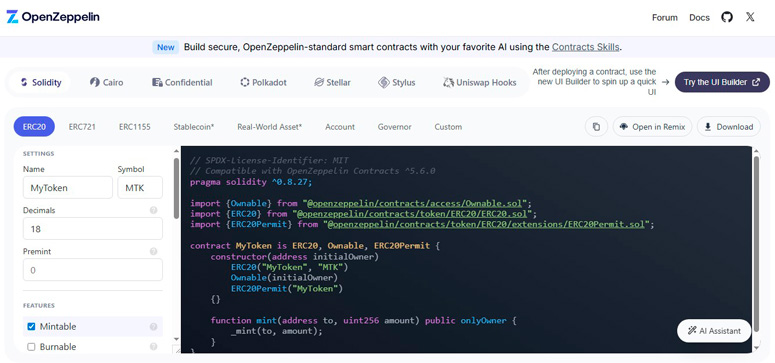Open the X social icon link
The height and width of the screenshot is (363, 775).
pyautogui.click(x=750, y=17)
